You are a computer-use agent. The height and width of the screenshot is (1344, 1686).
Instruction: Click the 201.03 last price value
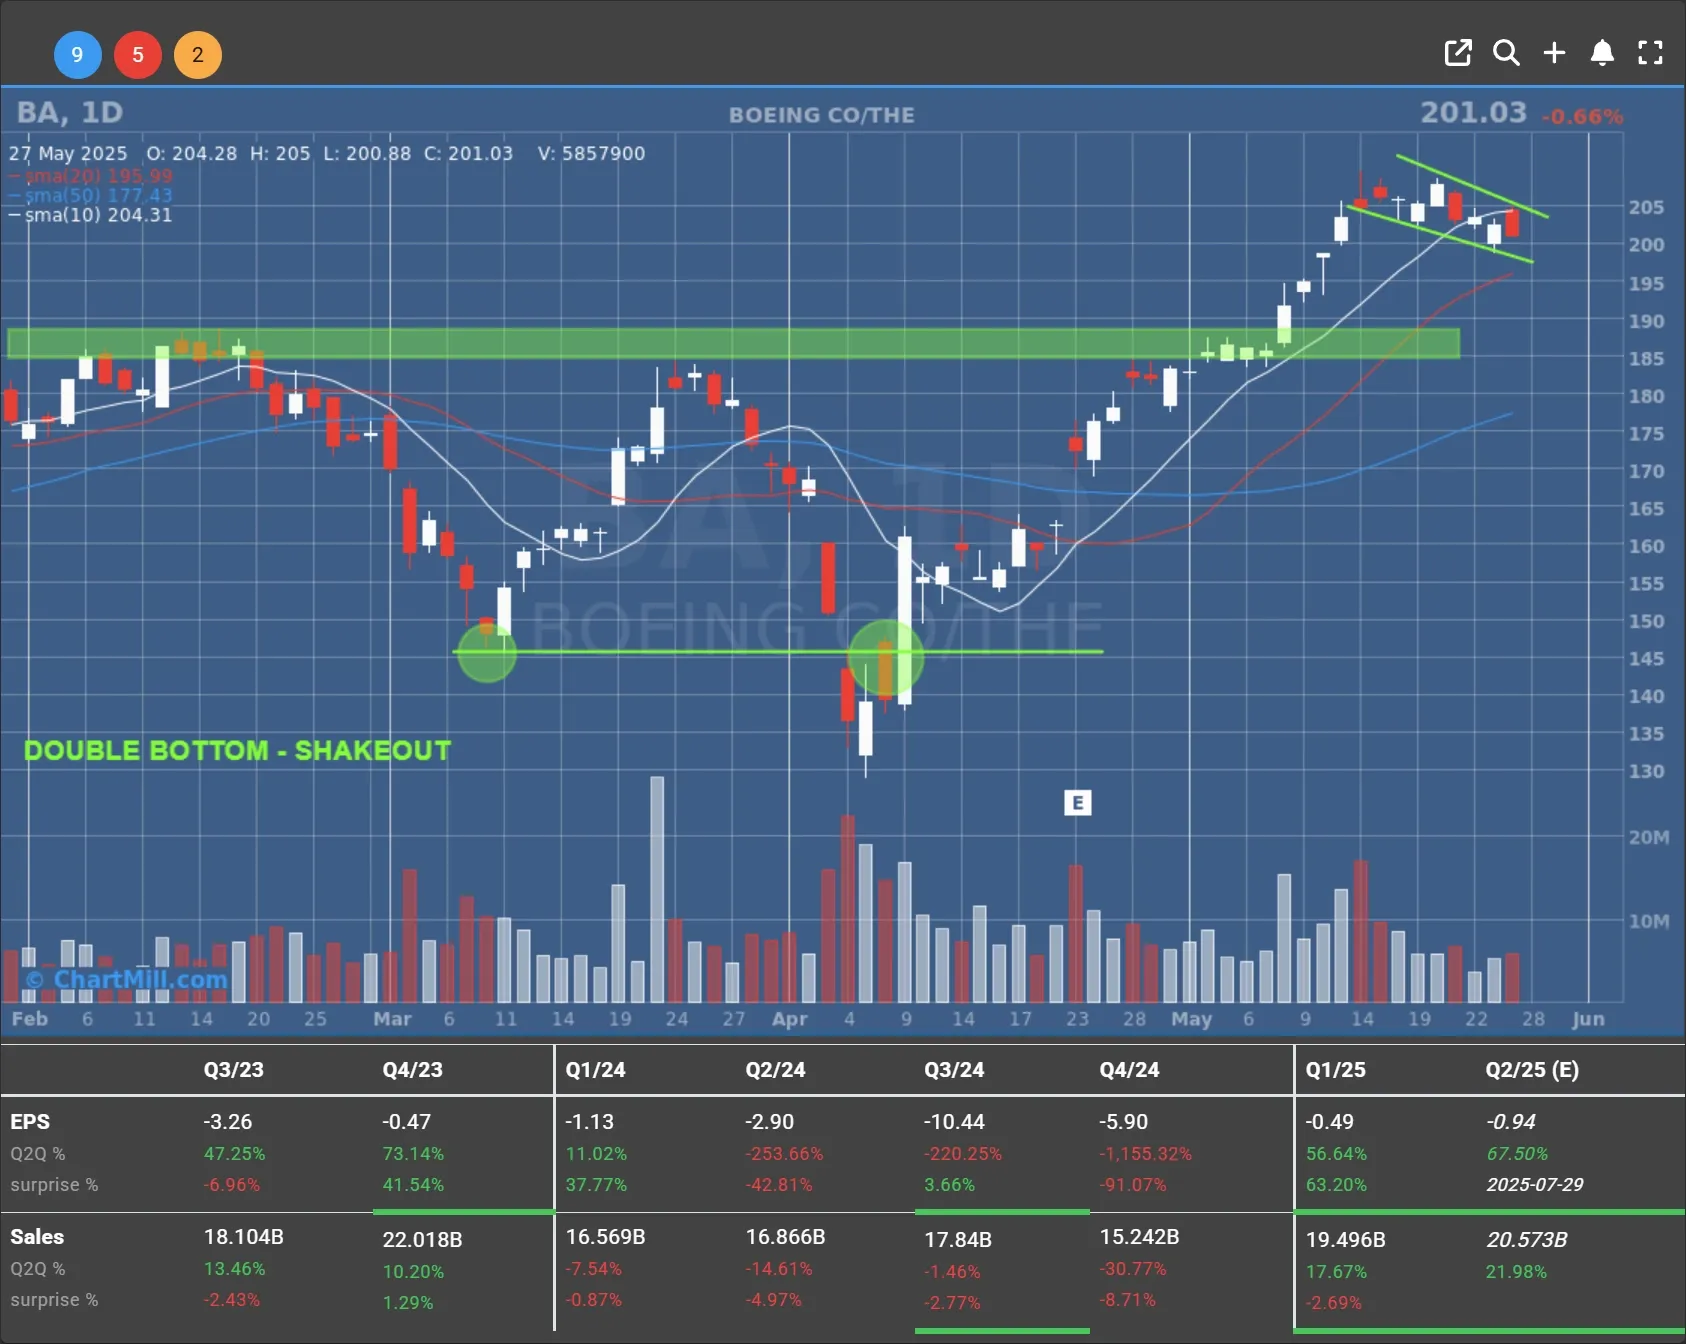click(x=1473, y=113)
